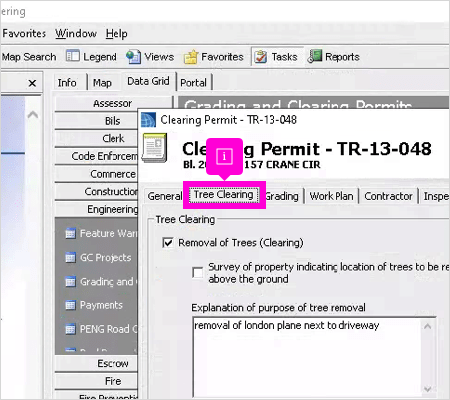Image resolution: width=450 pixels, height=400 pixels.
Task: Open the Window menu
Action: (x=76, y=33)
